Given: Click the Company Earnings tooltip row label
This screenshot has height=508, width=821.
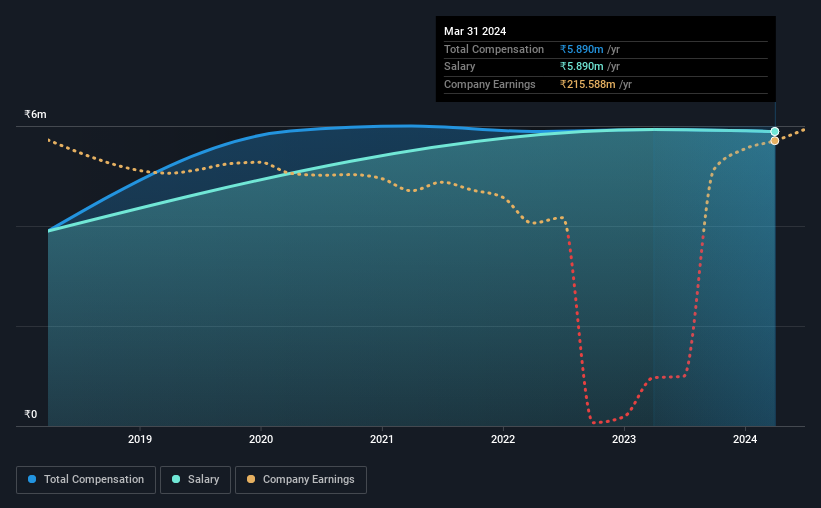Looking at the screenshot, I should coord(490,84).
